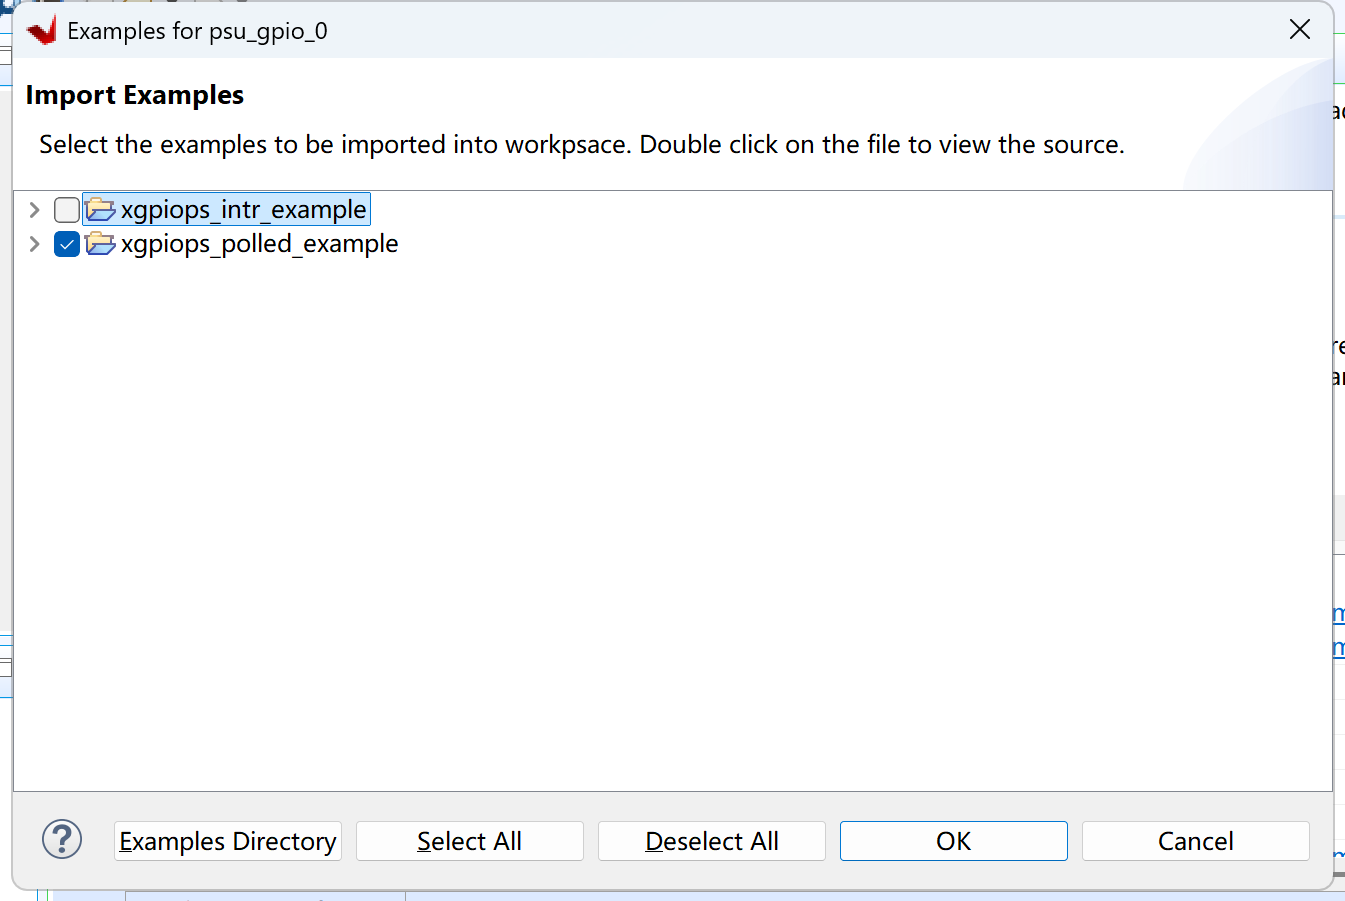Screen dimensions: 1345x901
Task: Click the xgpiops_polled_example folder icon
Action: (100, 244)
